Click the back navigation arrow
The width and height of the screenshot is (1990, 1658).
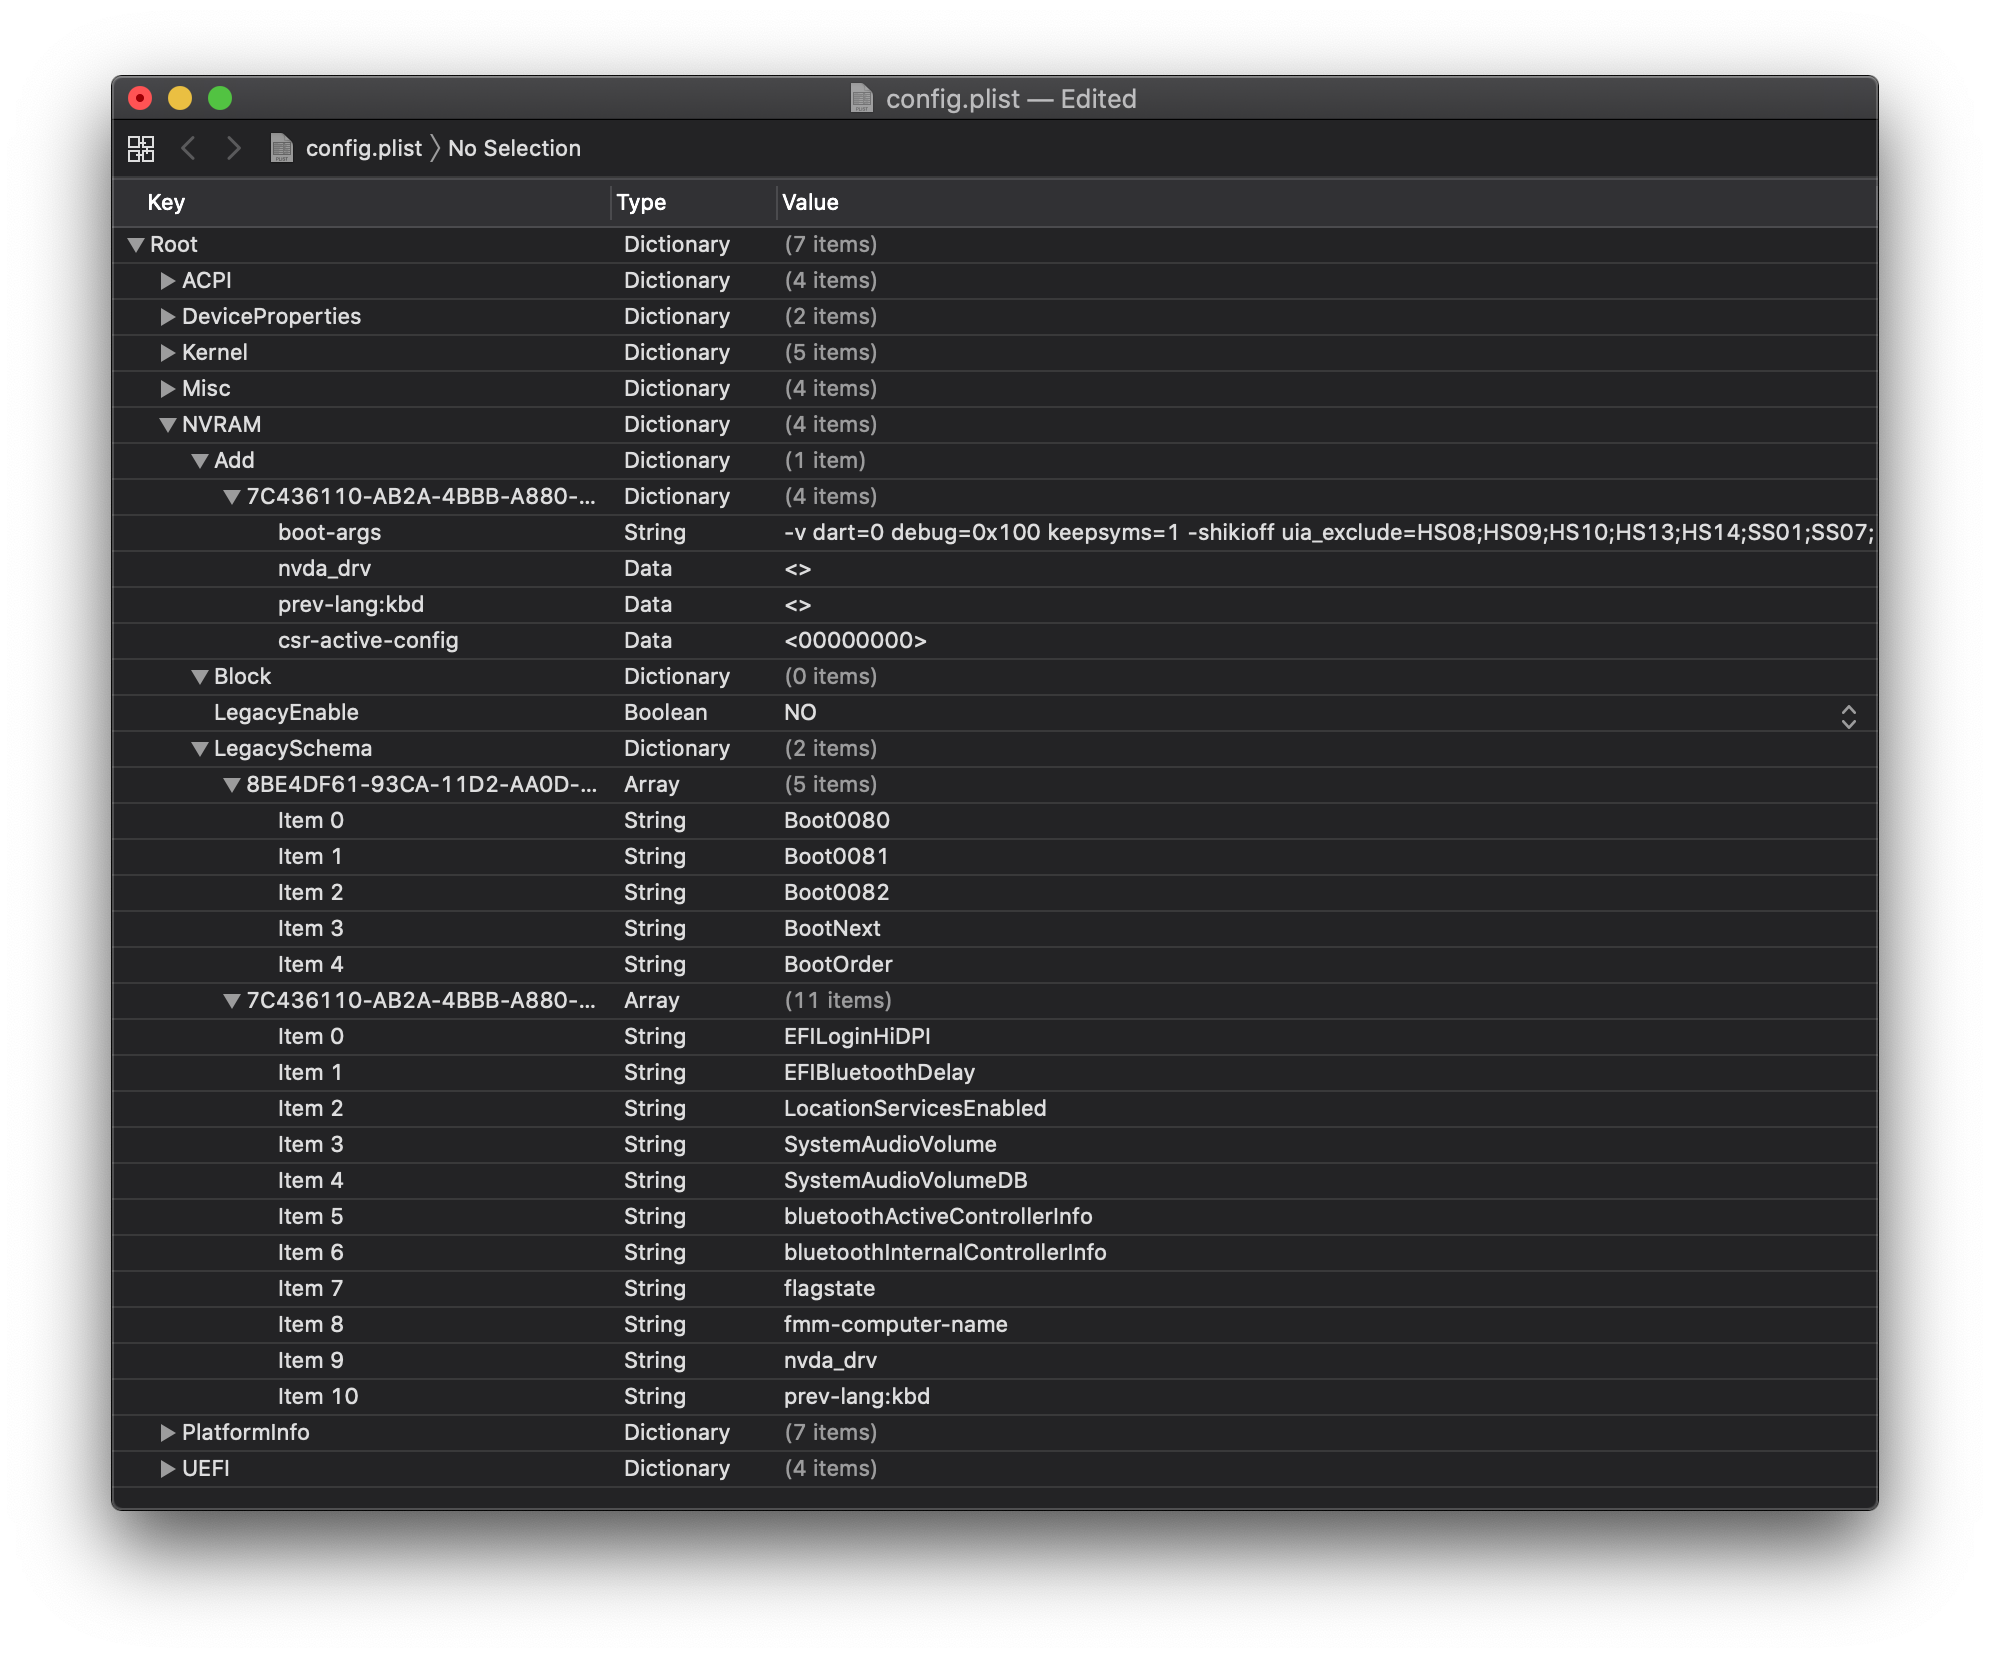coord(188,149)
